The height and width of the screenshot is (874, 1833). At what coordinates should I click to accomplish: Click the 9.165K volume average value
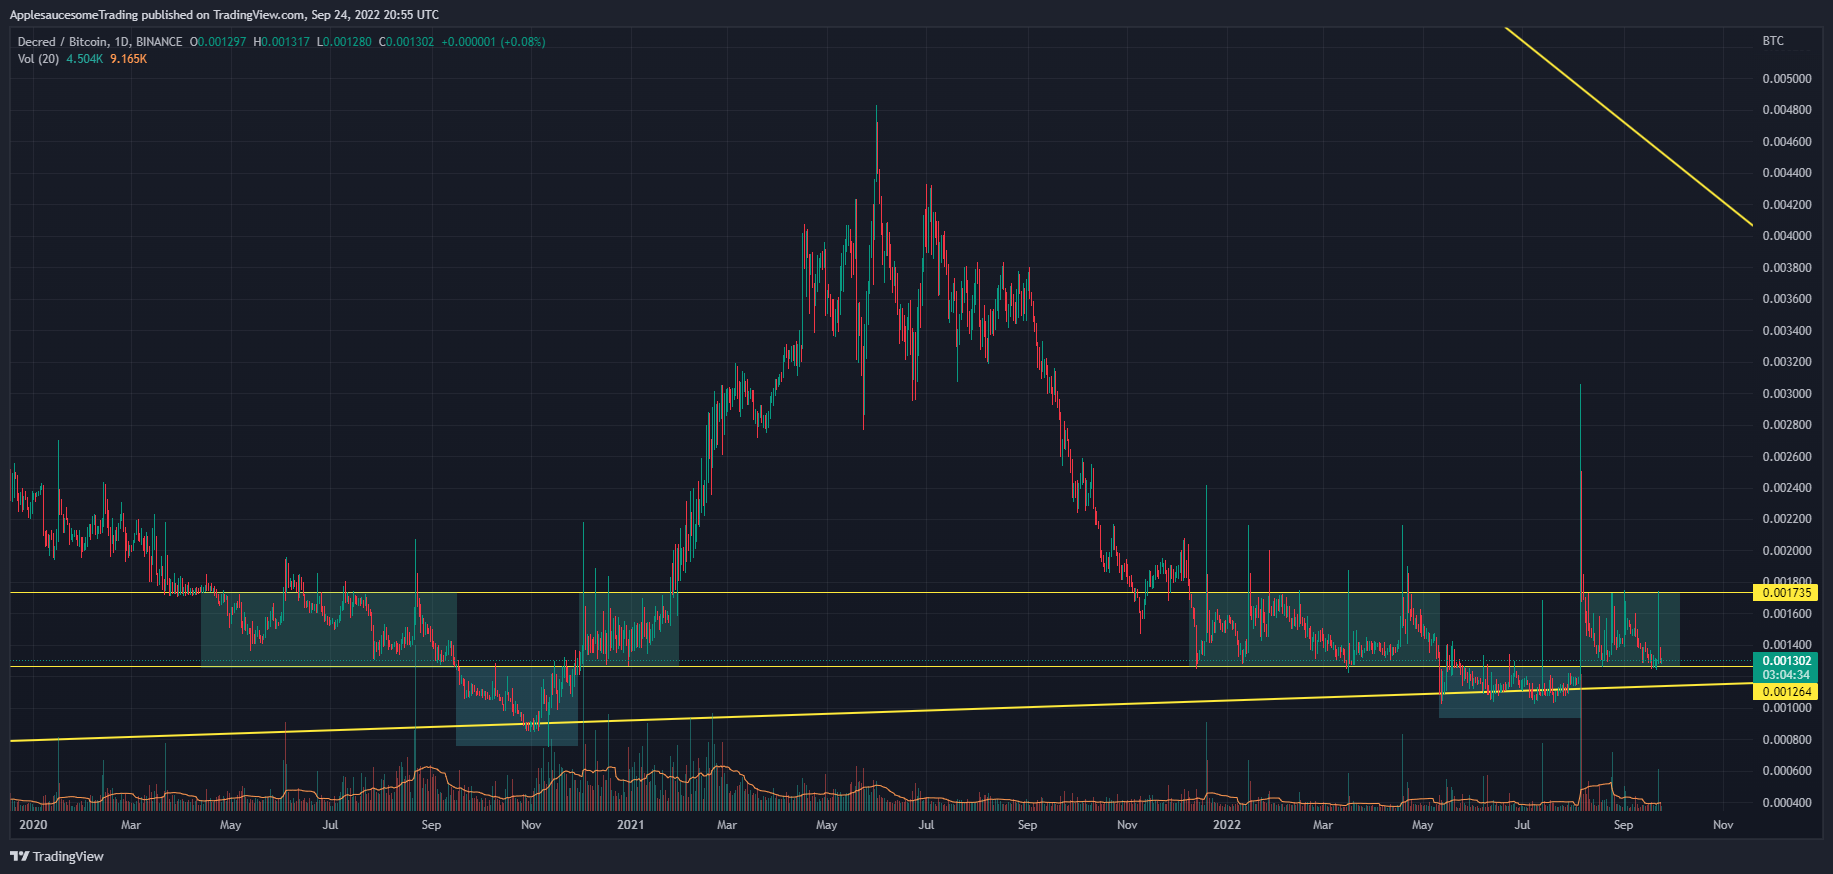(129, 59)
